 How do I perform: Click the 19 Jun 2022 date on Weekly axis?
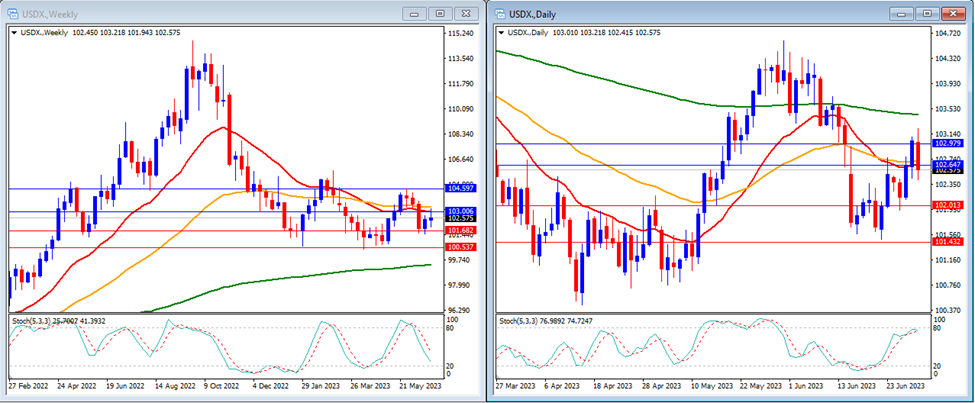click(126, 386)
